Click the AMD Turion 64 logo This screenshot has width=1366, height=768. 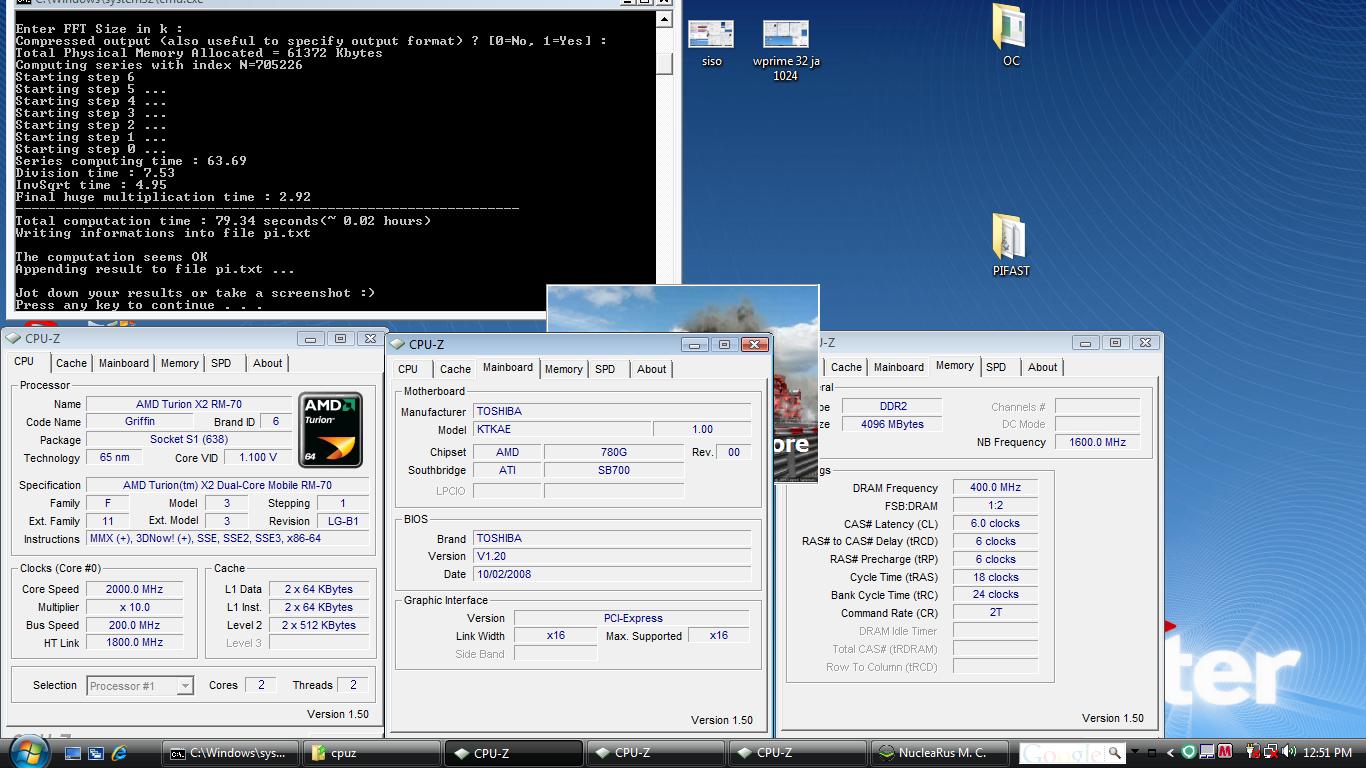tap(331, 430)
